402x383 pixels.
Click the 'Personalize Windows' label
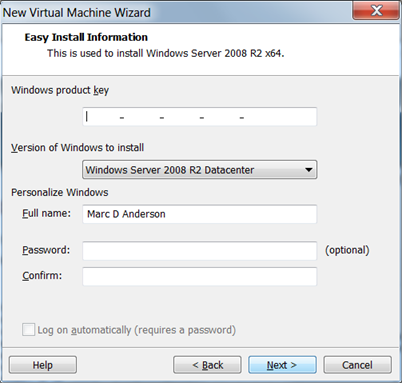60,192
